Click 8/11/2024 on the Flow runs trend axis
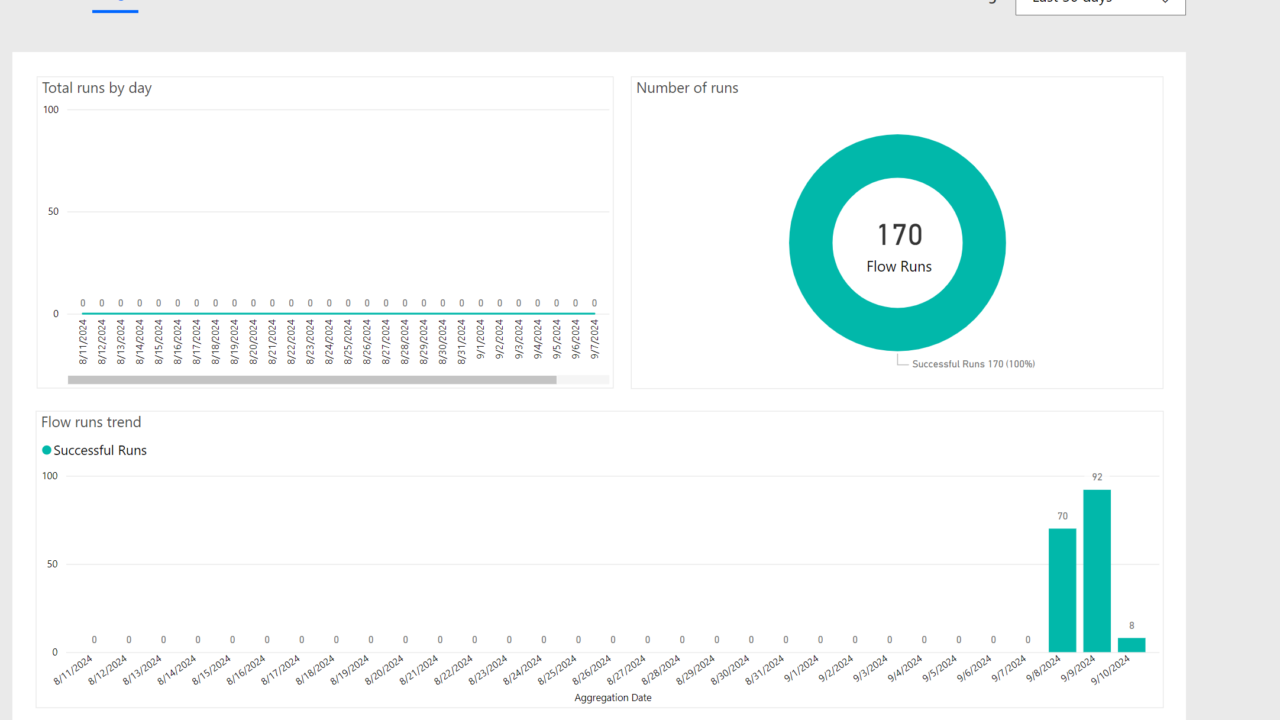The image size is (1280, 720). pyautogui.click(x=75, y=671)
